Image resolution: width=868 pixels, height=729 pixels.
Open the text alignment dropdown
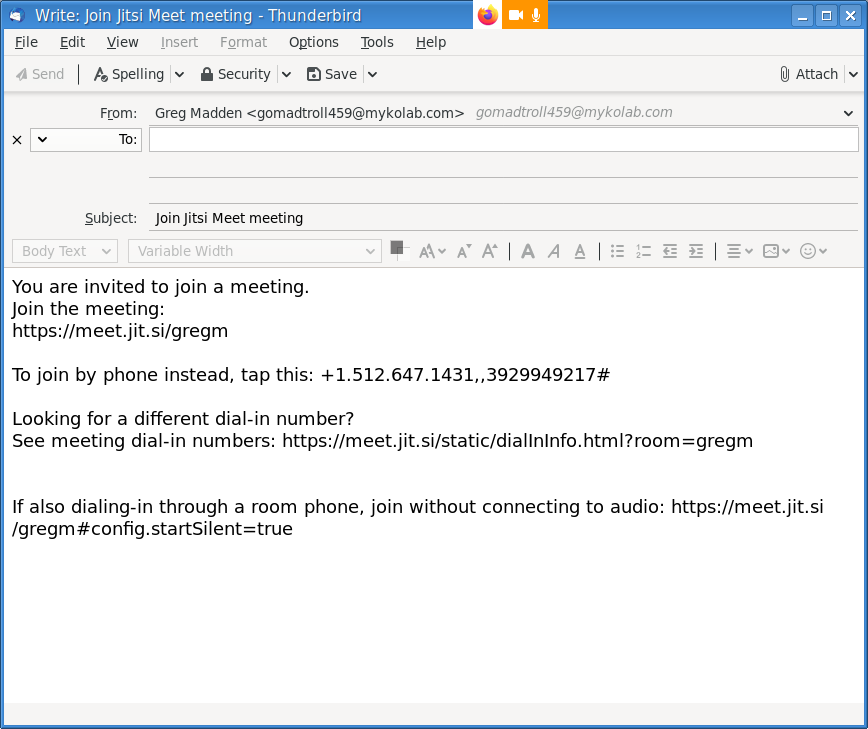[x=740, y=251]
